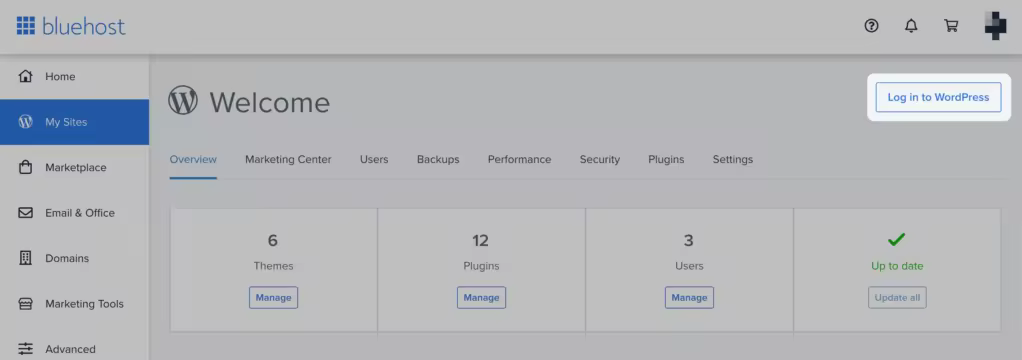Switch to the Marketing Center tab

coord(288,159)
